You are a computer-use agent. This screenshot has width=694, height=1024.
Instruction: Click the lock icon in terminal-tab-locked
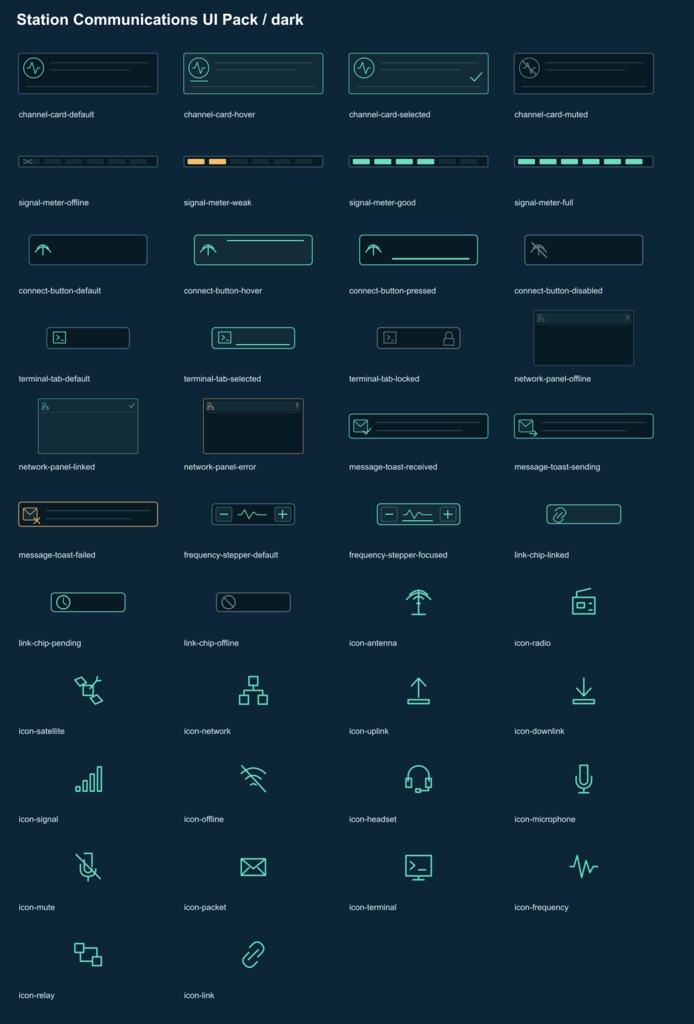point(449,338)
